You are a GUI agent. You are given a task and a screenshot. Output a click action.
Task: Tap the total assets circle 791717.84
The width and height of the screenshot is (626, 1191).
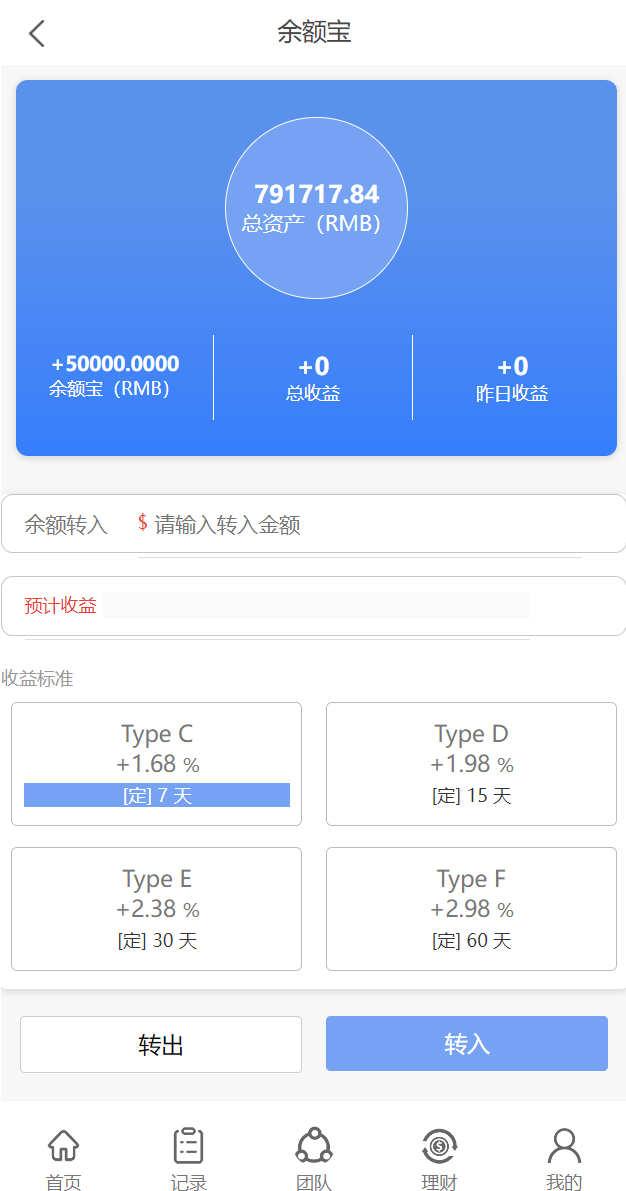point(316,208)
